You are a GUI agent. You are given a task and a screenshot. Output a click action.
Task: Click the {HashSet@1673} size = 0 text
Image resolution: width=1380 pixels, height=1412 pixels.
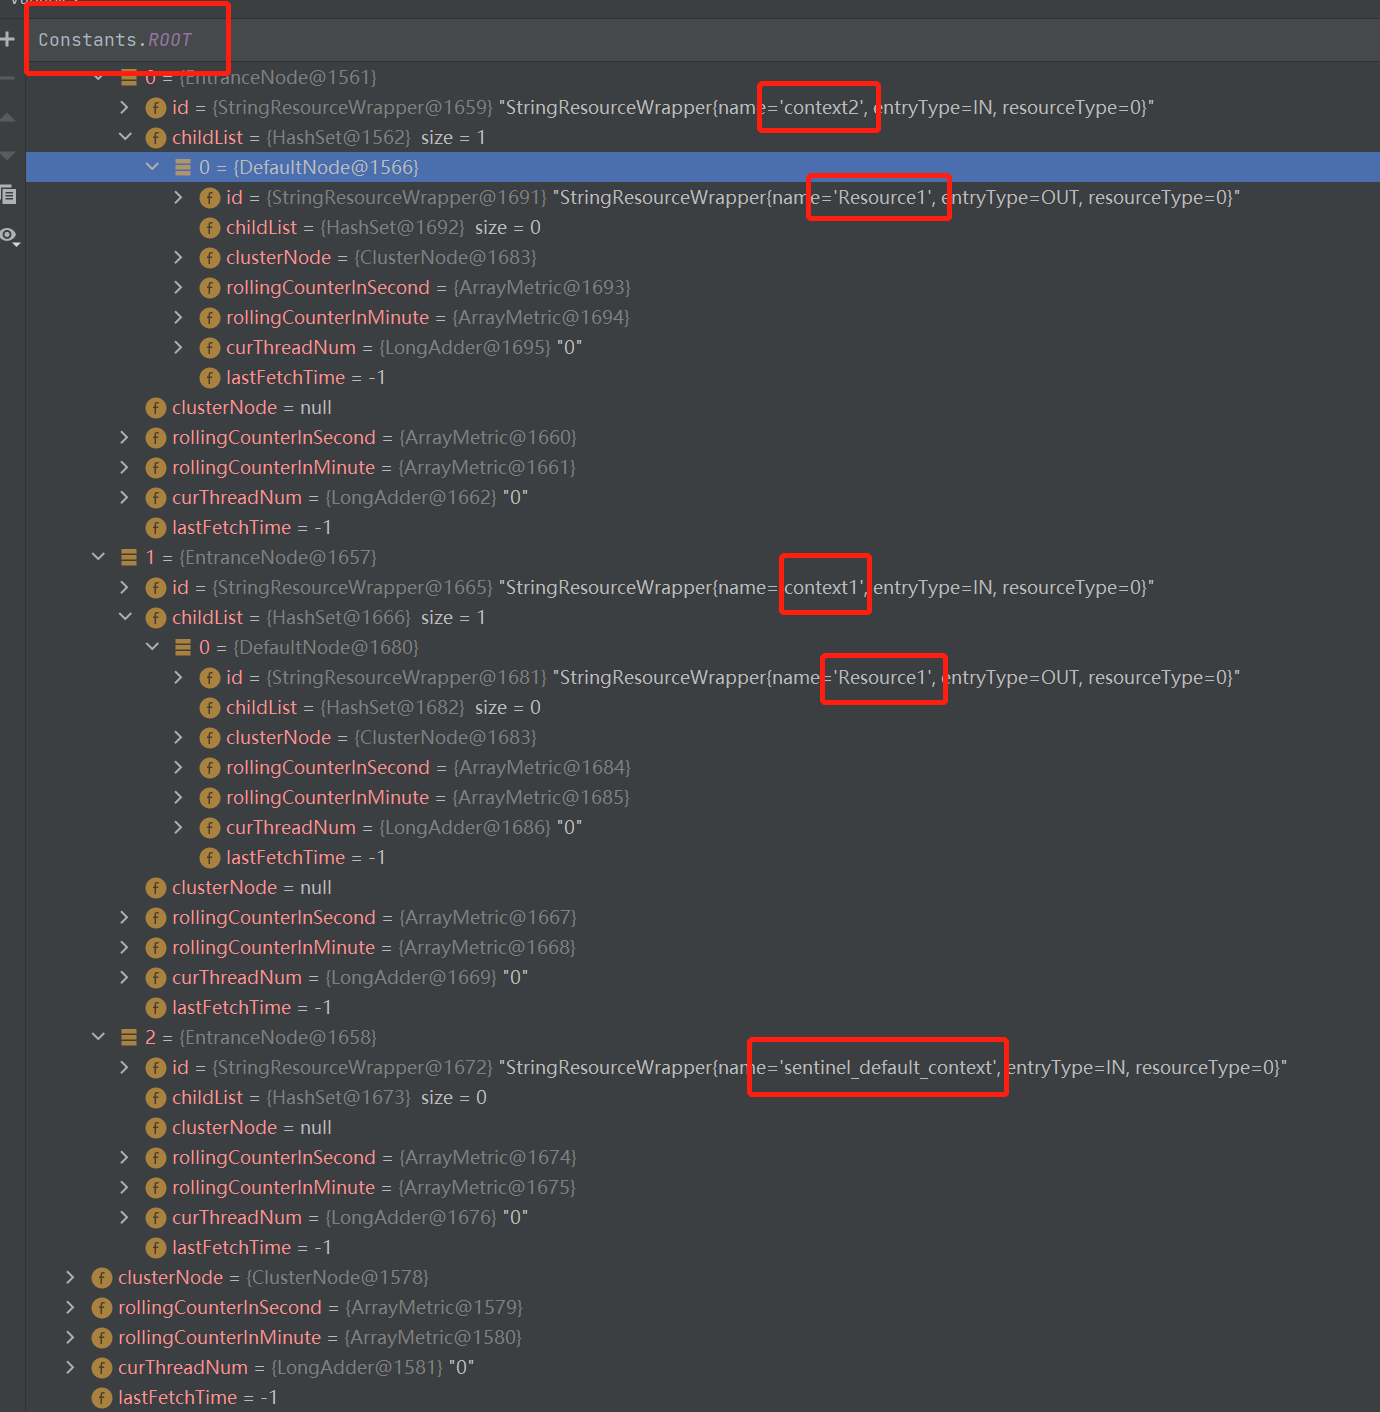coord(376,1098)
